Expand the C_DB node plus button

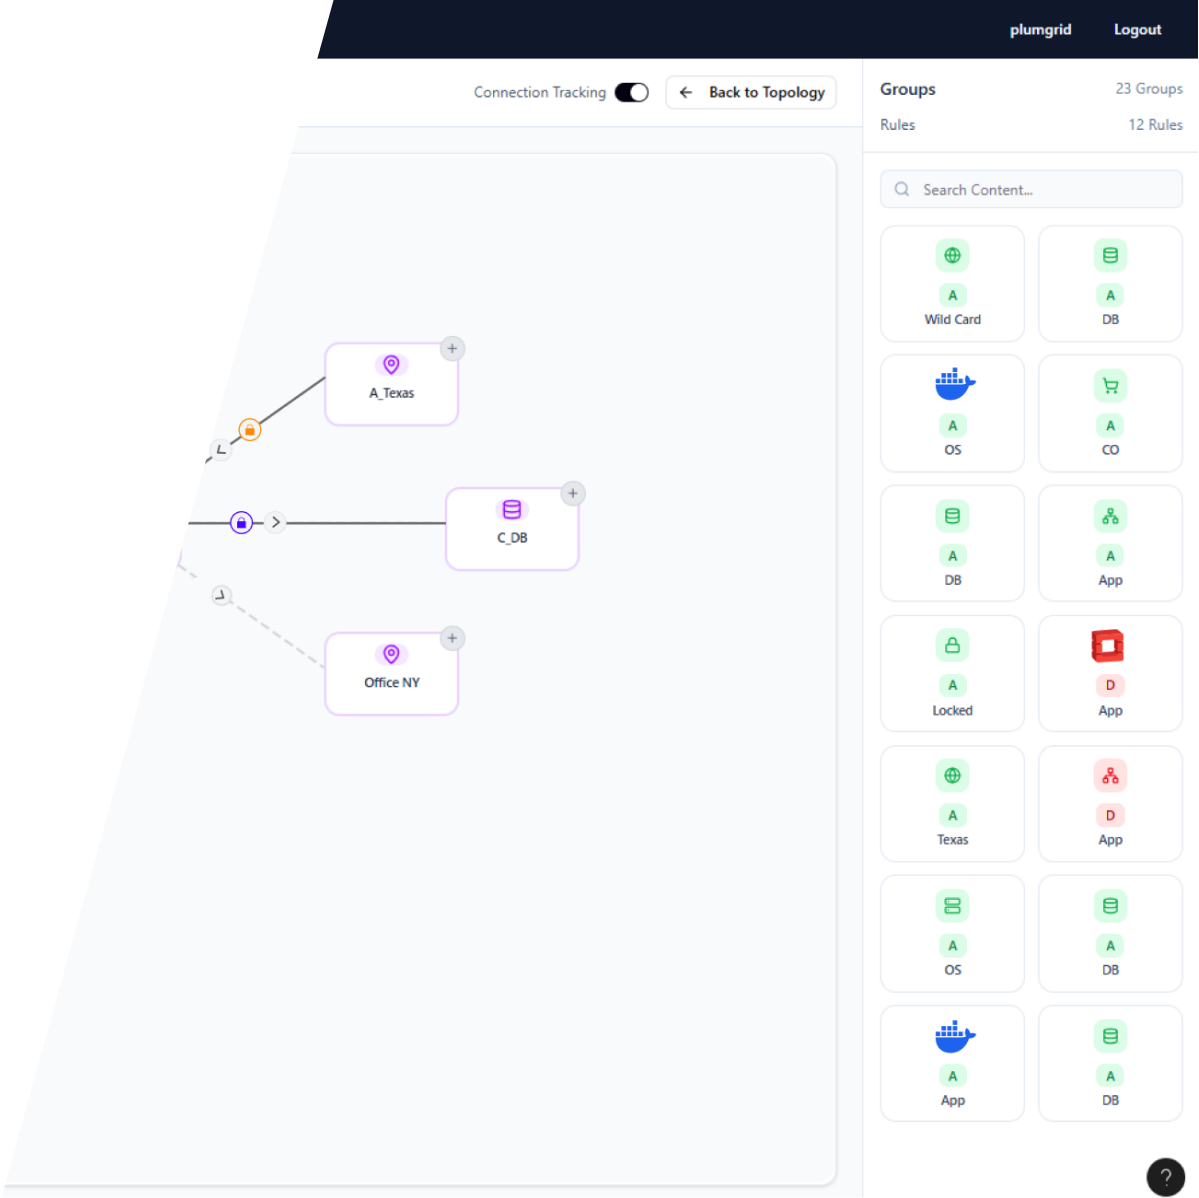point(572,494)
